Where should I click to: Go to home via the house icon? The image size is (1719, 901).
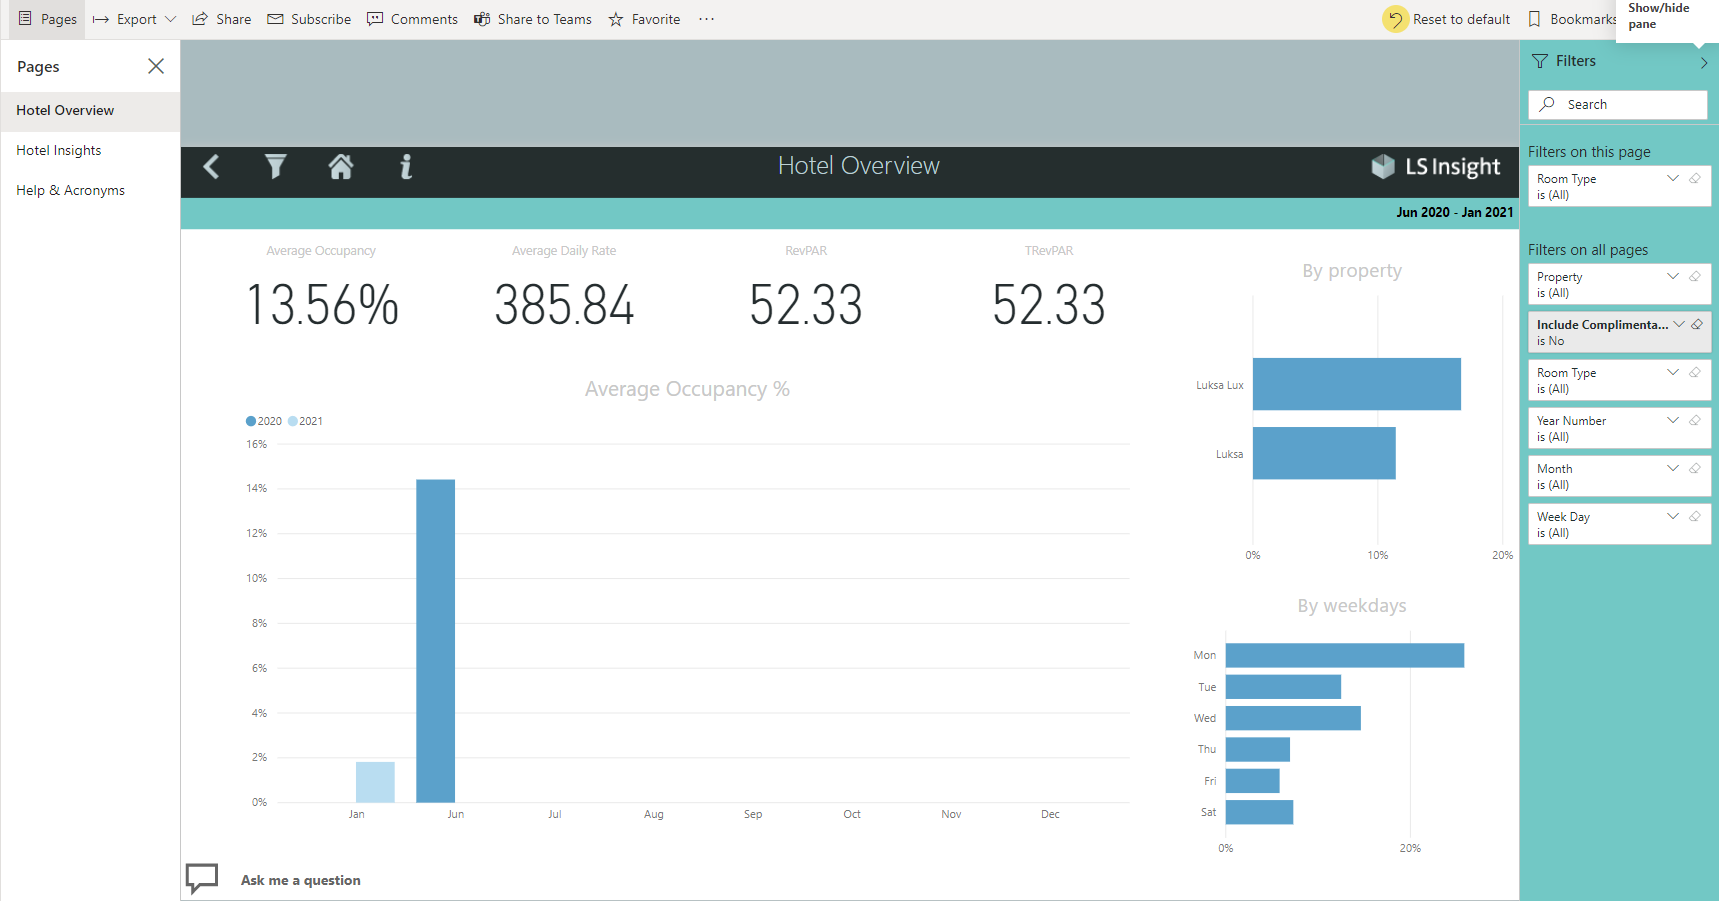tap(341, 167)
